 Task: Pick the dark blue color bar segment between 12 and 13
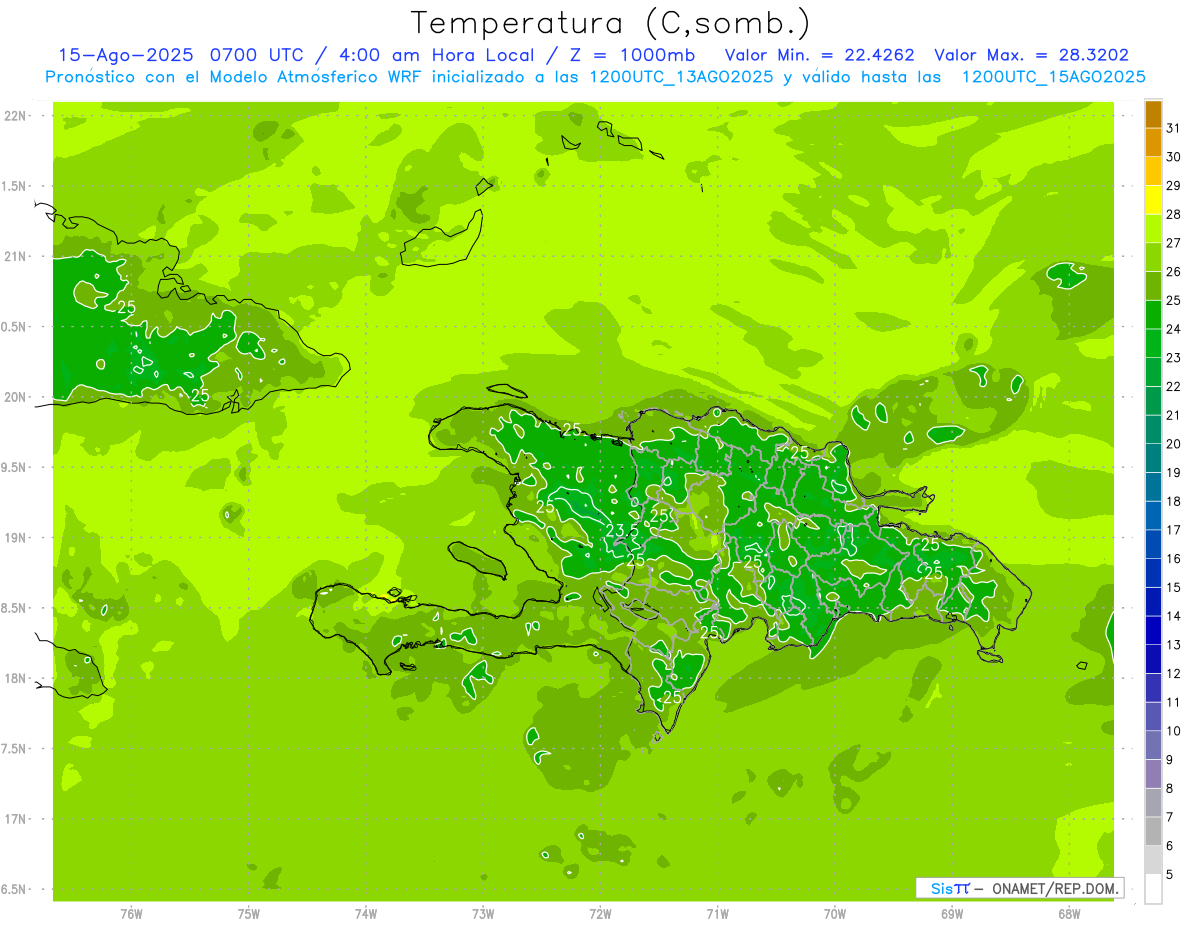[1153, 660]
